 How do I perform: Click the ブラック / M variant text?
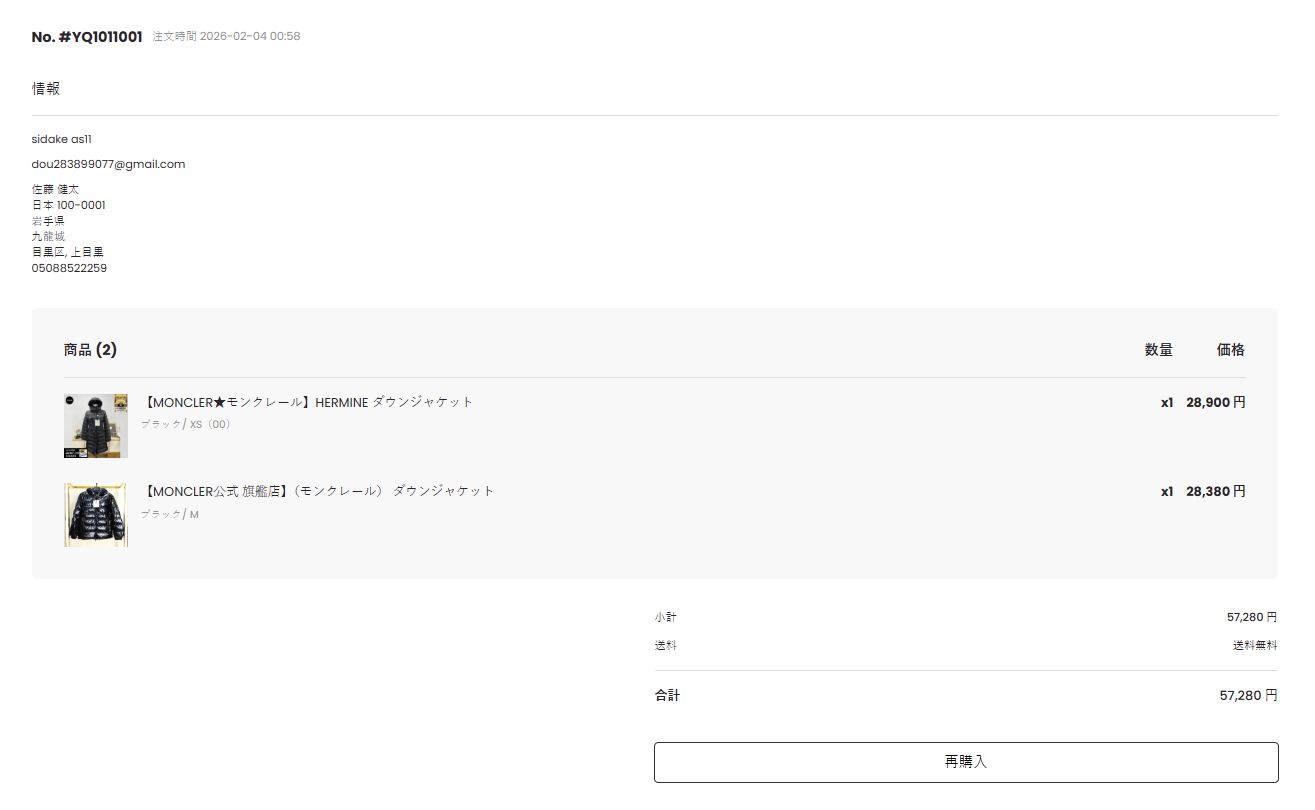[x=170, y=514]
